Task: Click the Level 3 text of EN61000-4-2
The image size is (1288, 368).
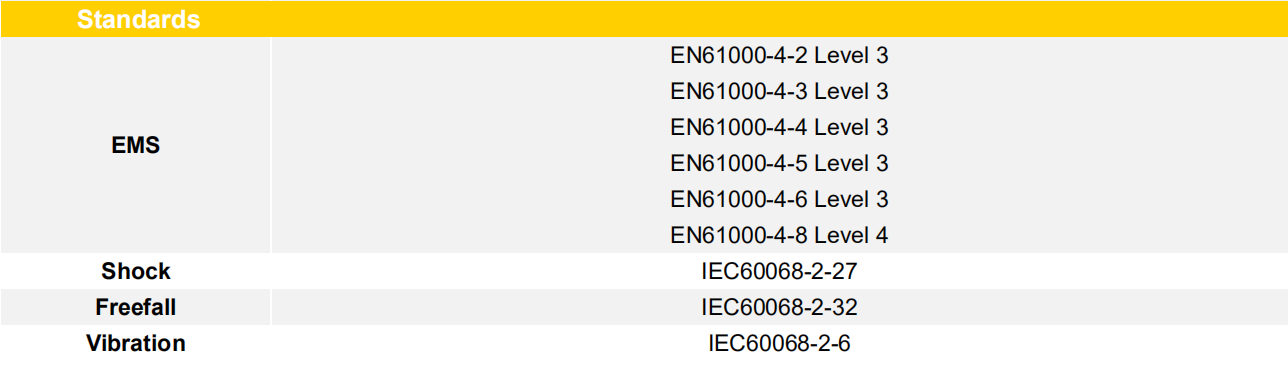Action: click(x=851, y=55)
